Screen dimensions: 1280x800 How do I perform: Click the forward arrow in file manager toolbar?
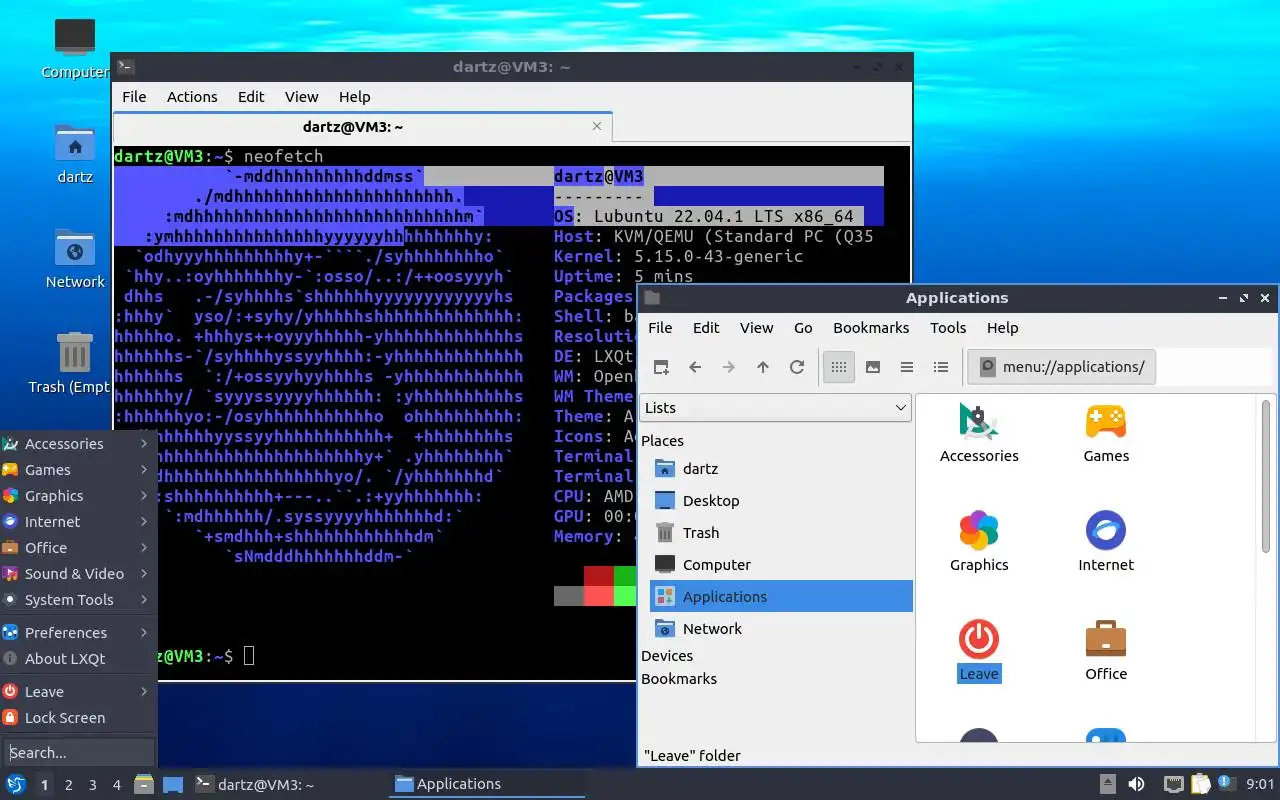[729, 367]
